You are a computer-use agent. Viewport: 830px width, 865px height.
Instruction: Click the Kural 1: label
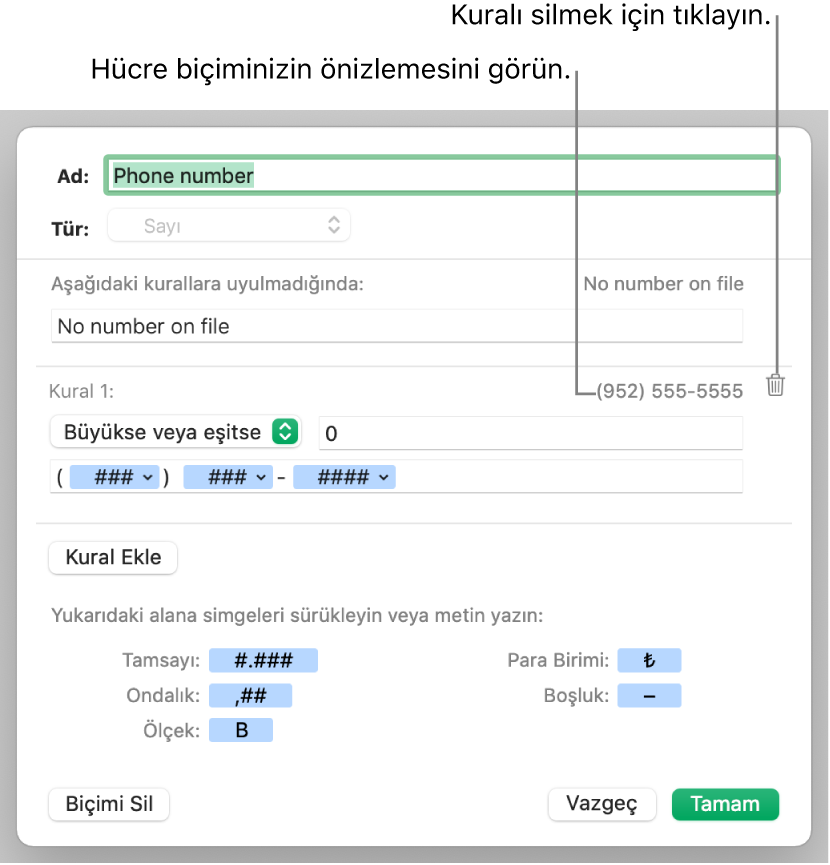point(82,391)
